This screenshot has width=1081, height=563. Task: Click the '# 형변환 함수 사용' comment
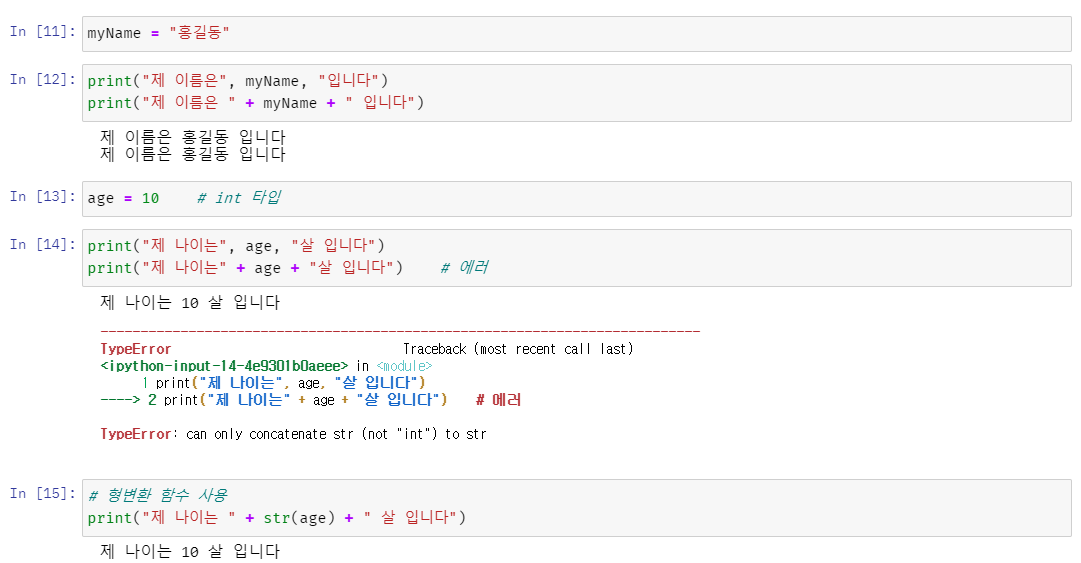pyautogui.click(x=158, y=495)
